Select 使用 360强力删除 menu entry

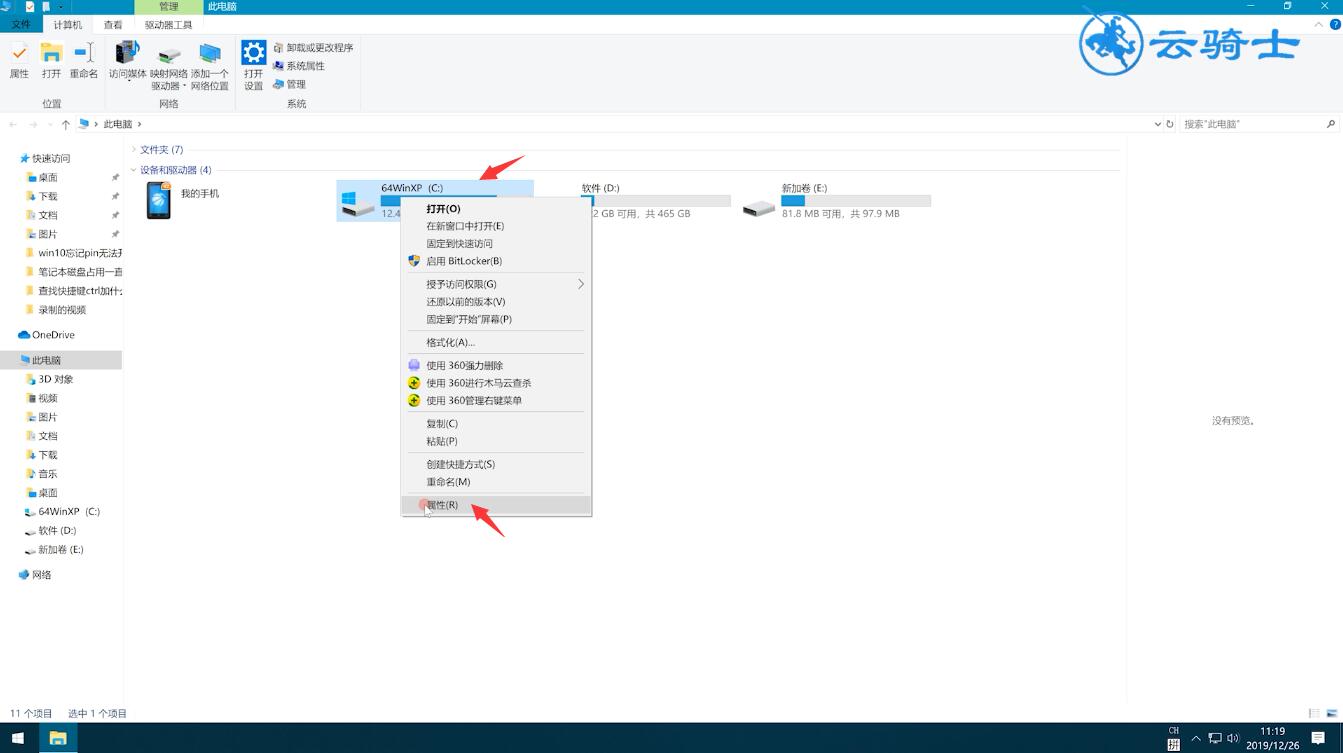coord(496,366)
